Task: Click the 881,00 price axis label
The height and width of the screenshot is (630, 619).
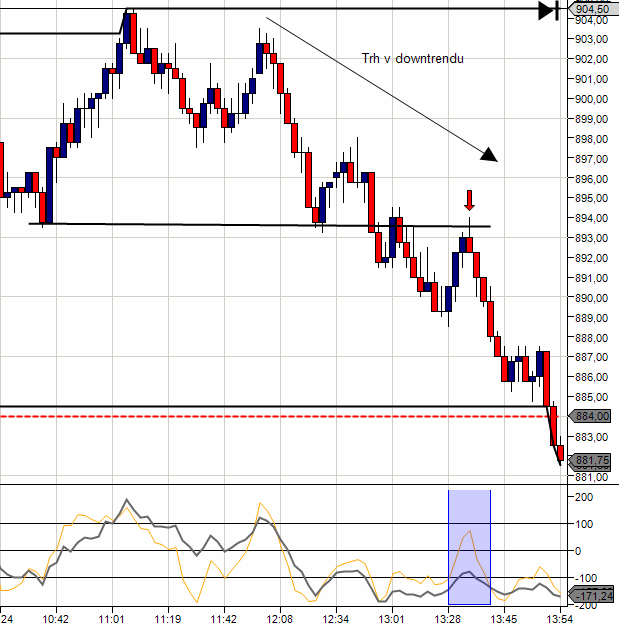Action: (592, 477)
